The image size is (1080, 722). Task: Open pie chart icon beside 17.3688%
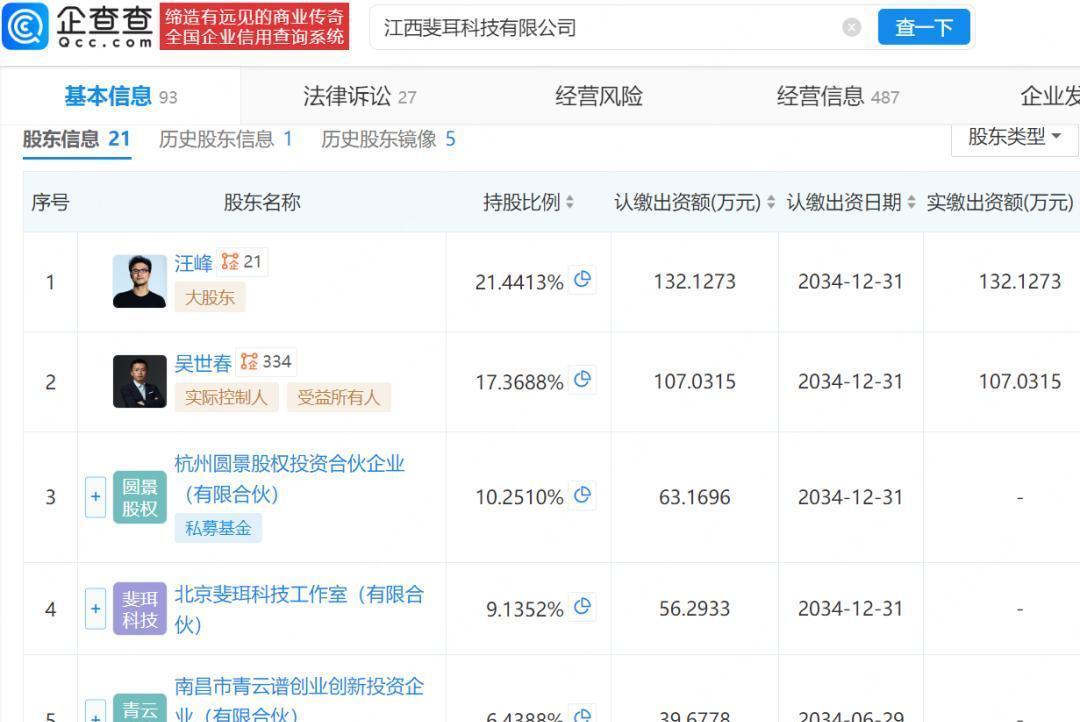582,380
